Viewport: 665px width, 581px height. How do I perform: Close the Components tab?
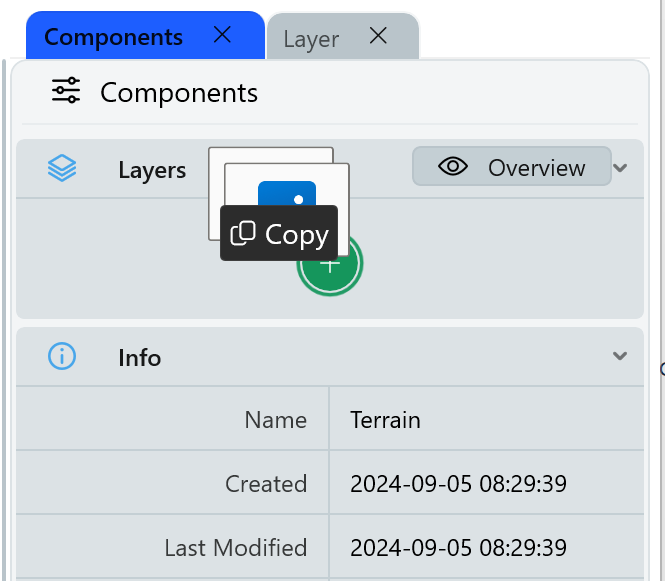click(x=222, y=36)
